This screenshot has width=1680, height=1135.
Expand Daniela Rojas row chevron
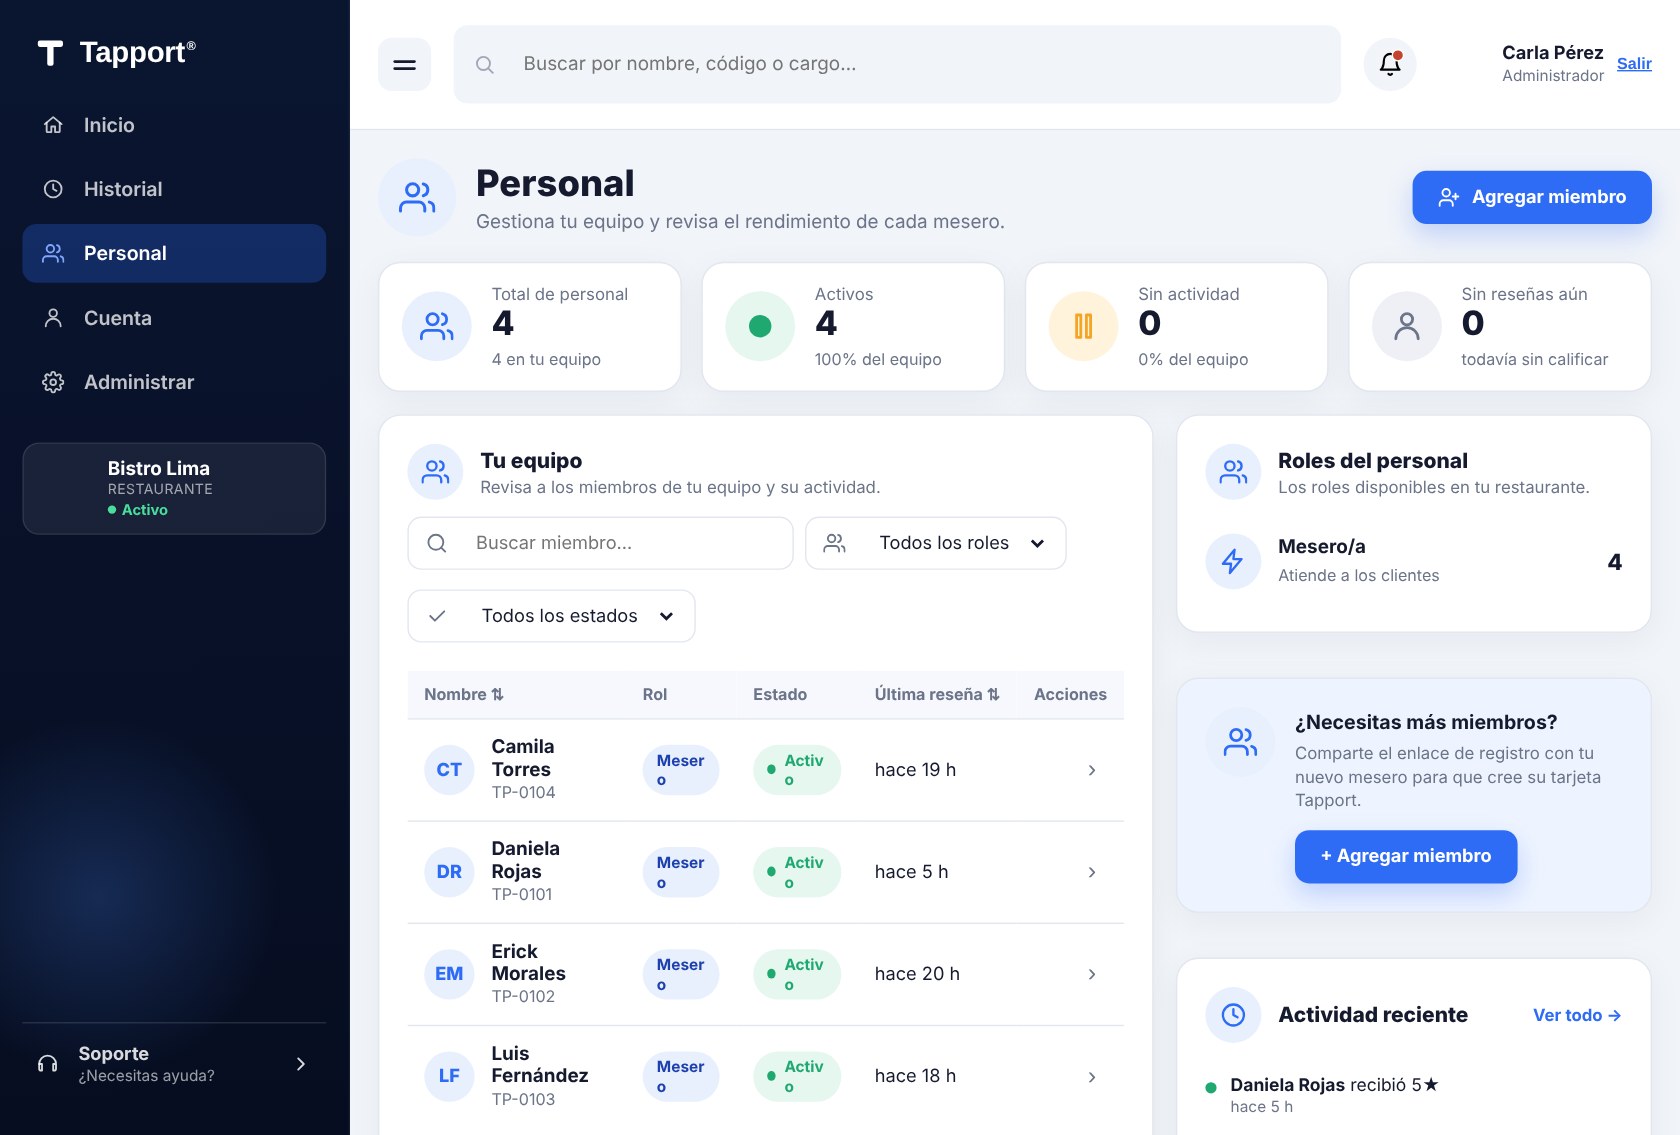pos(1092,872)
